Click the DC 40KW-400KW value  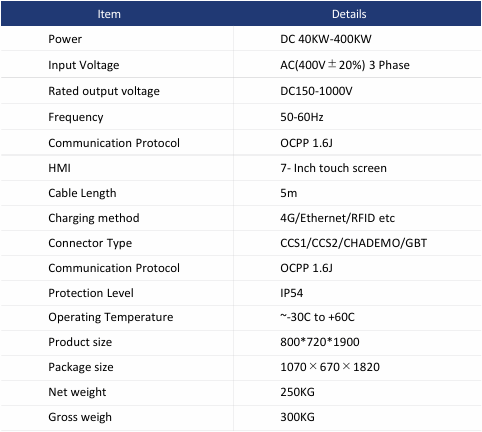coord(326,39)
